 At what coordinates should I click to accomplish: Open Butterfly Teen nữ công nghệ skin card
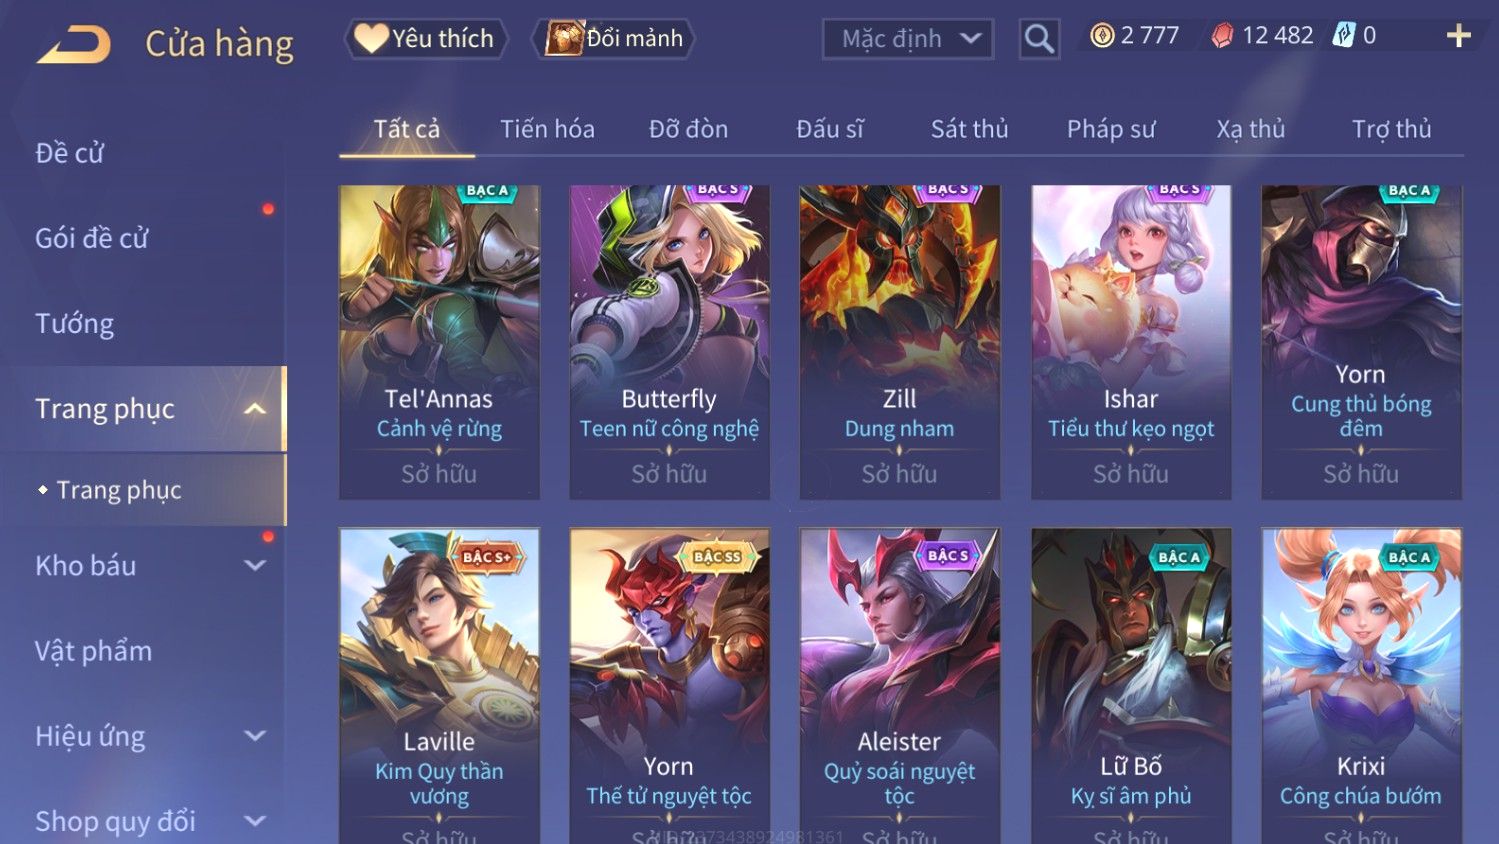[x=669, y=342]
